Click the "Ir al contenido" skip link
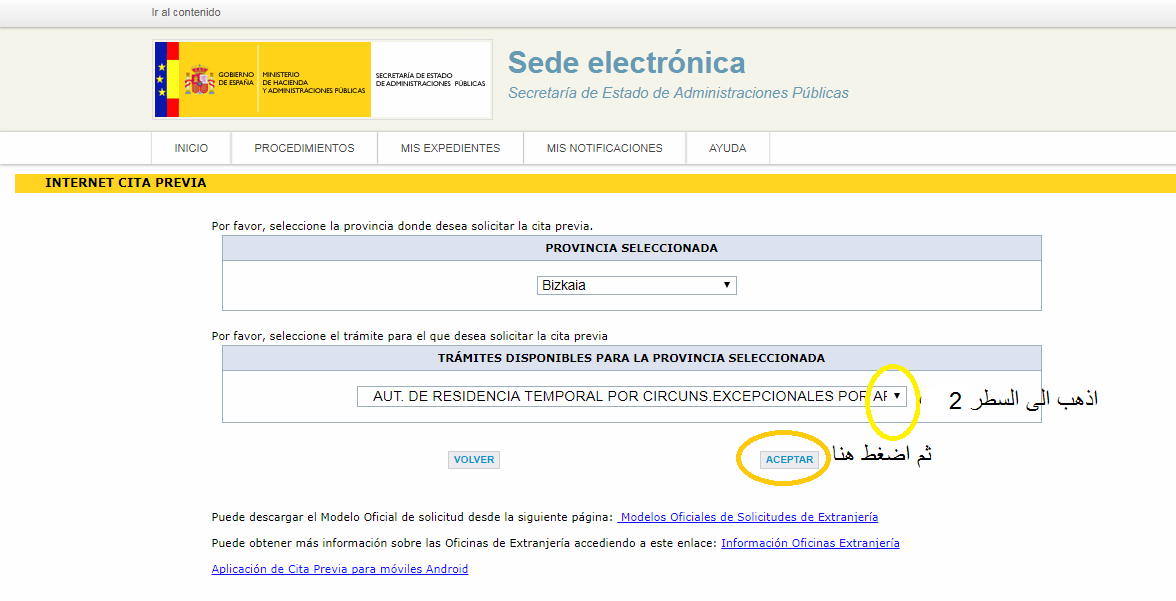The image size is (1176, 601). coord(186,12)
